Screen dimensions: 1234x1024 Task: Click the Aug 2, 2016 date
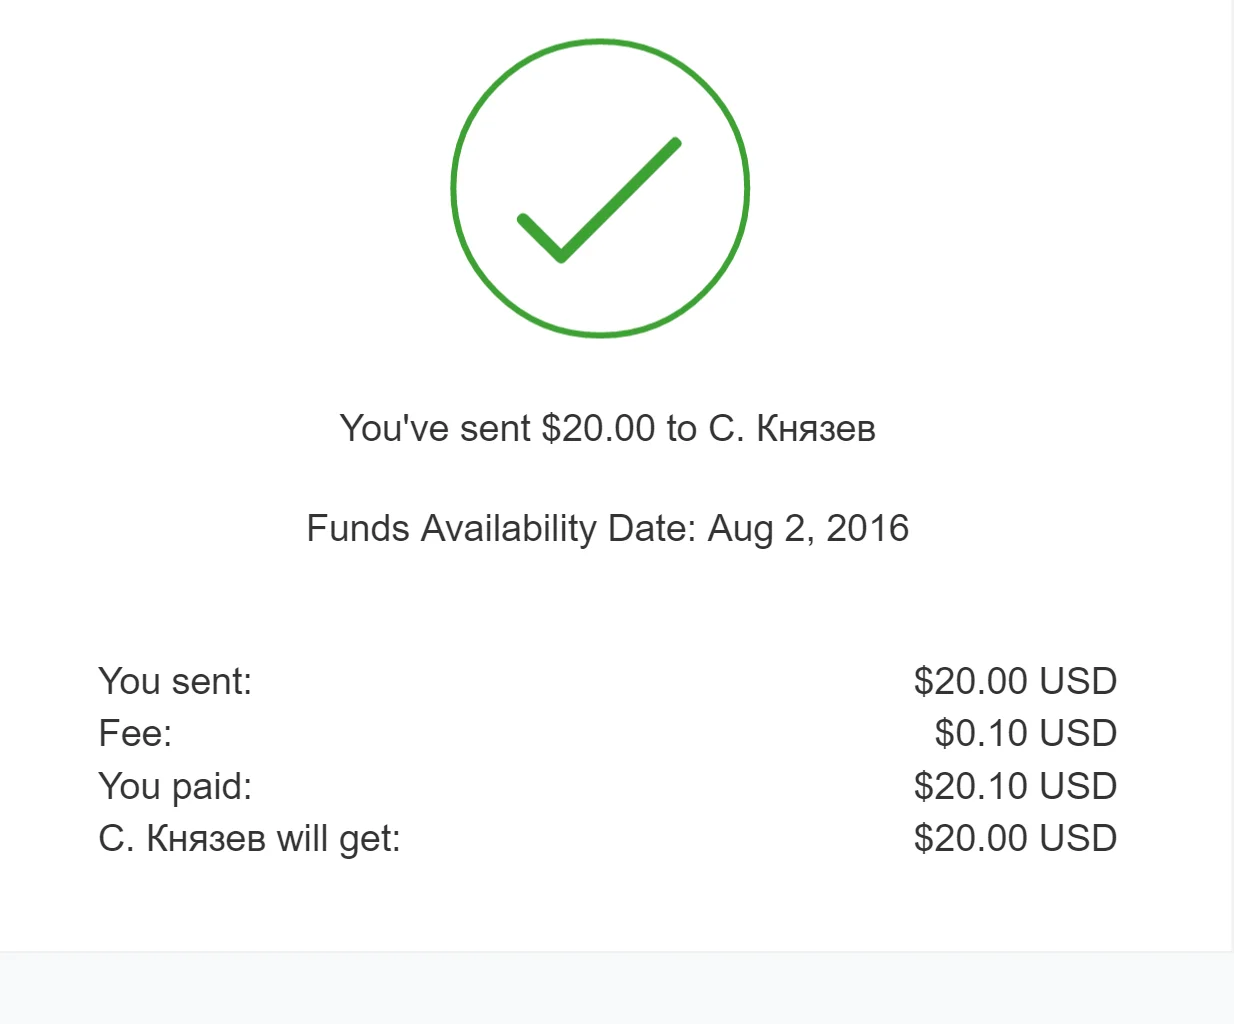point(808,528)
